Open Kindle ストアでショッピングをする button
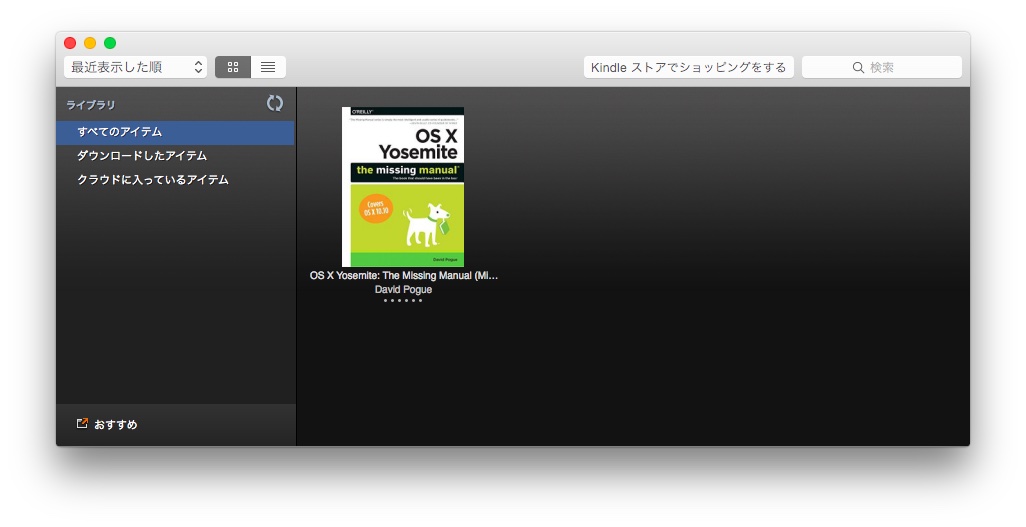This screenshot has height=527, width=1026. pos(688,67)
